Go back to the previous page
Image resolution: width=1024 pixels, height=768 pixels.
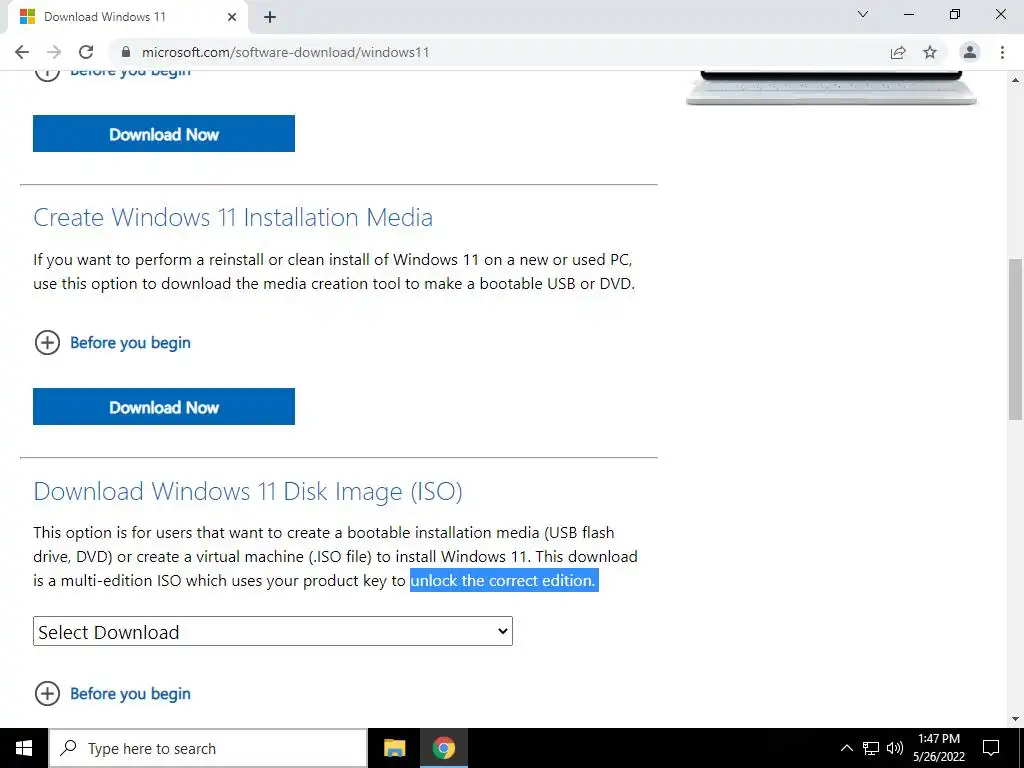coord(22,52)
